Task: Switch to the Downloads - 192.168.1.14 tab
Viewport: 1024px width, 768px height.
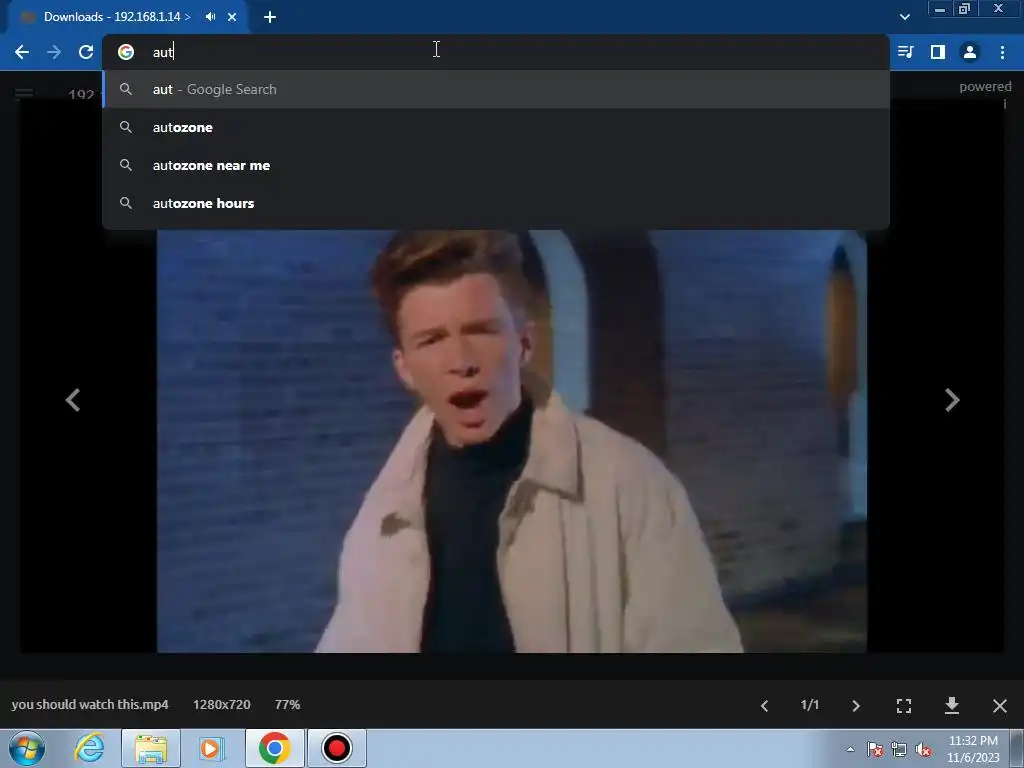Action: [x=116, y=17]
